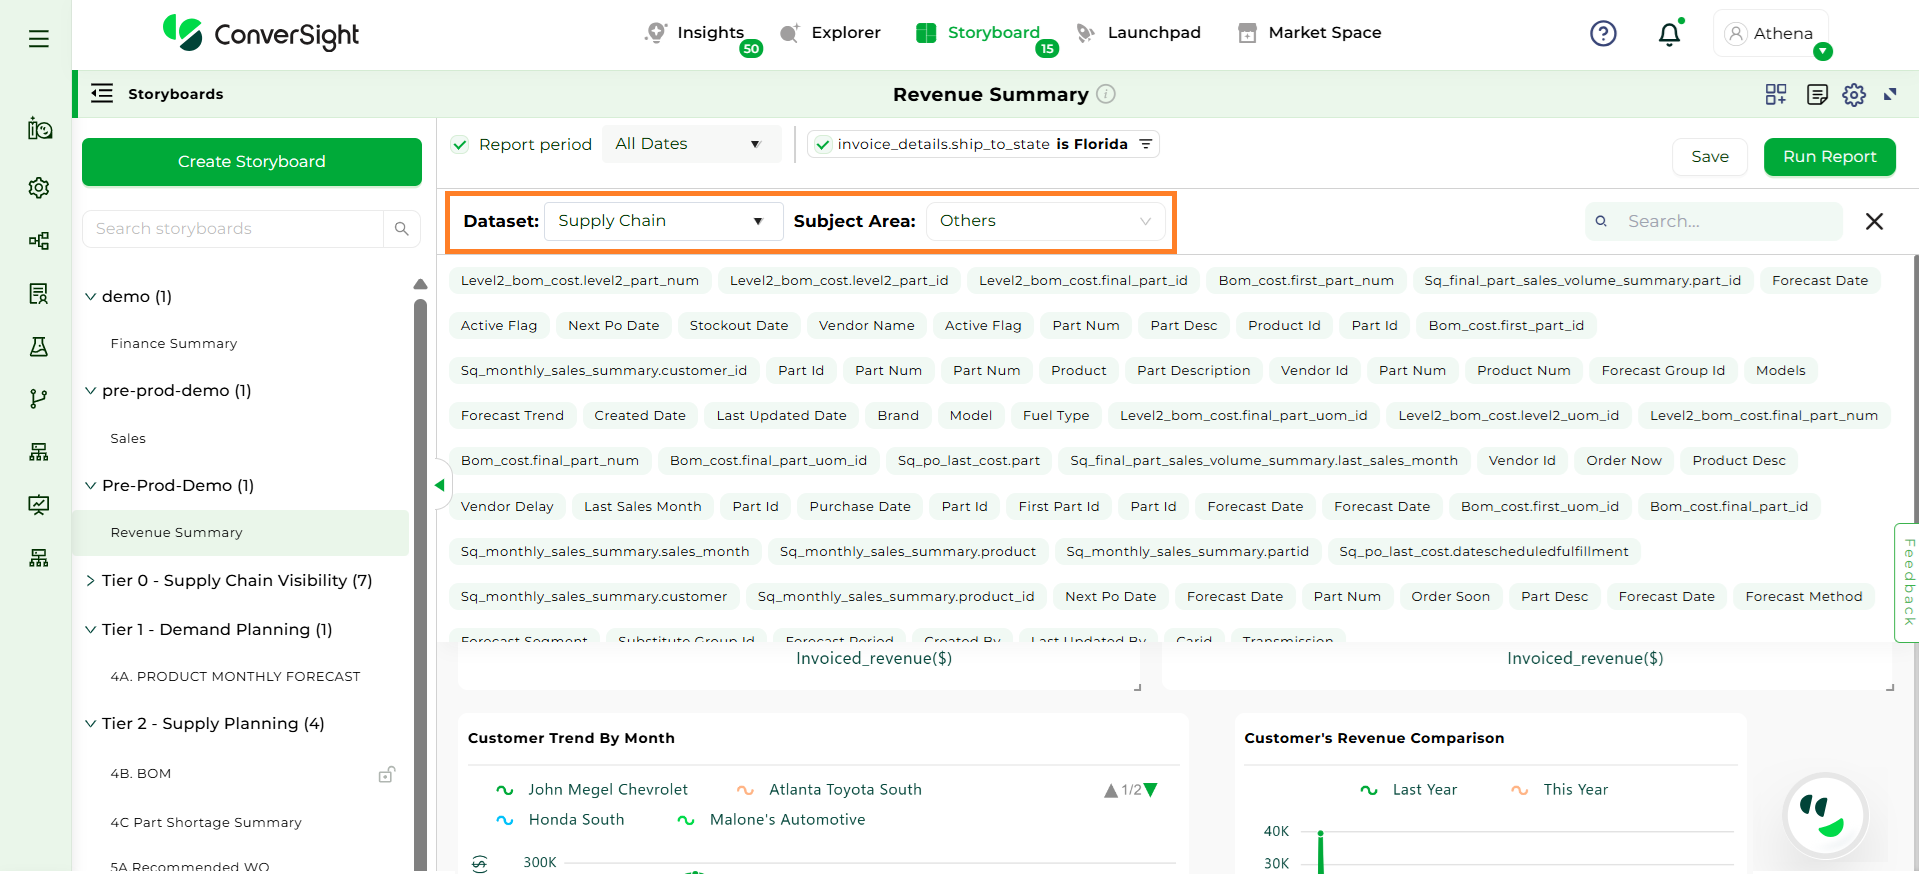This screenshot has width=1919, height=874.
Task: Click the Run Report button
Action: coord(1829,157)
